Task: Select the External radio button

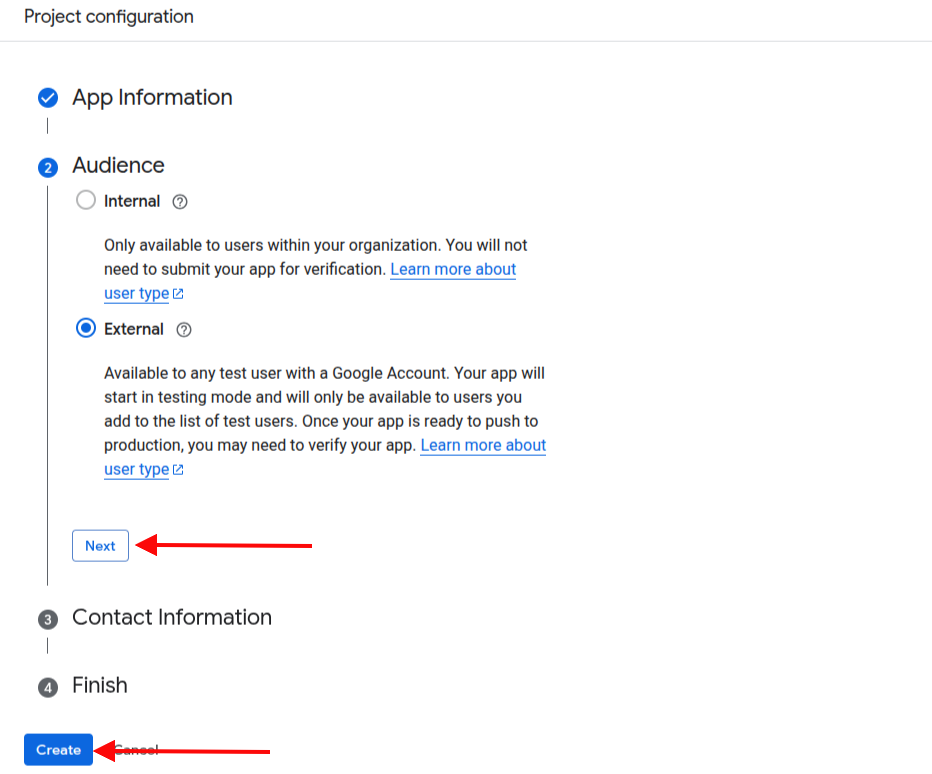Action: tap(86, 329)
